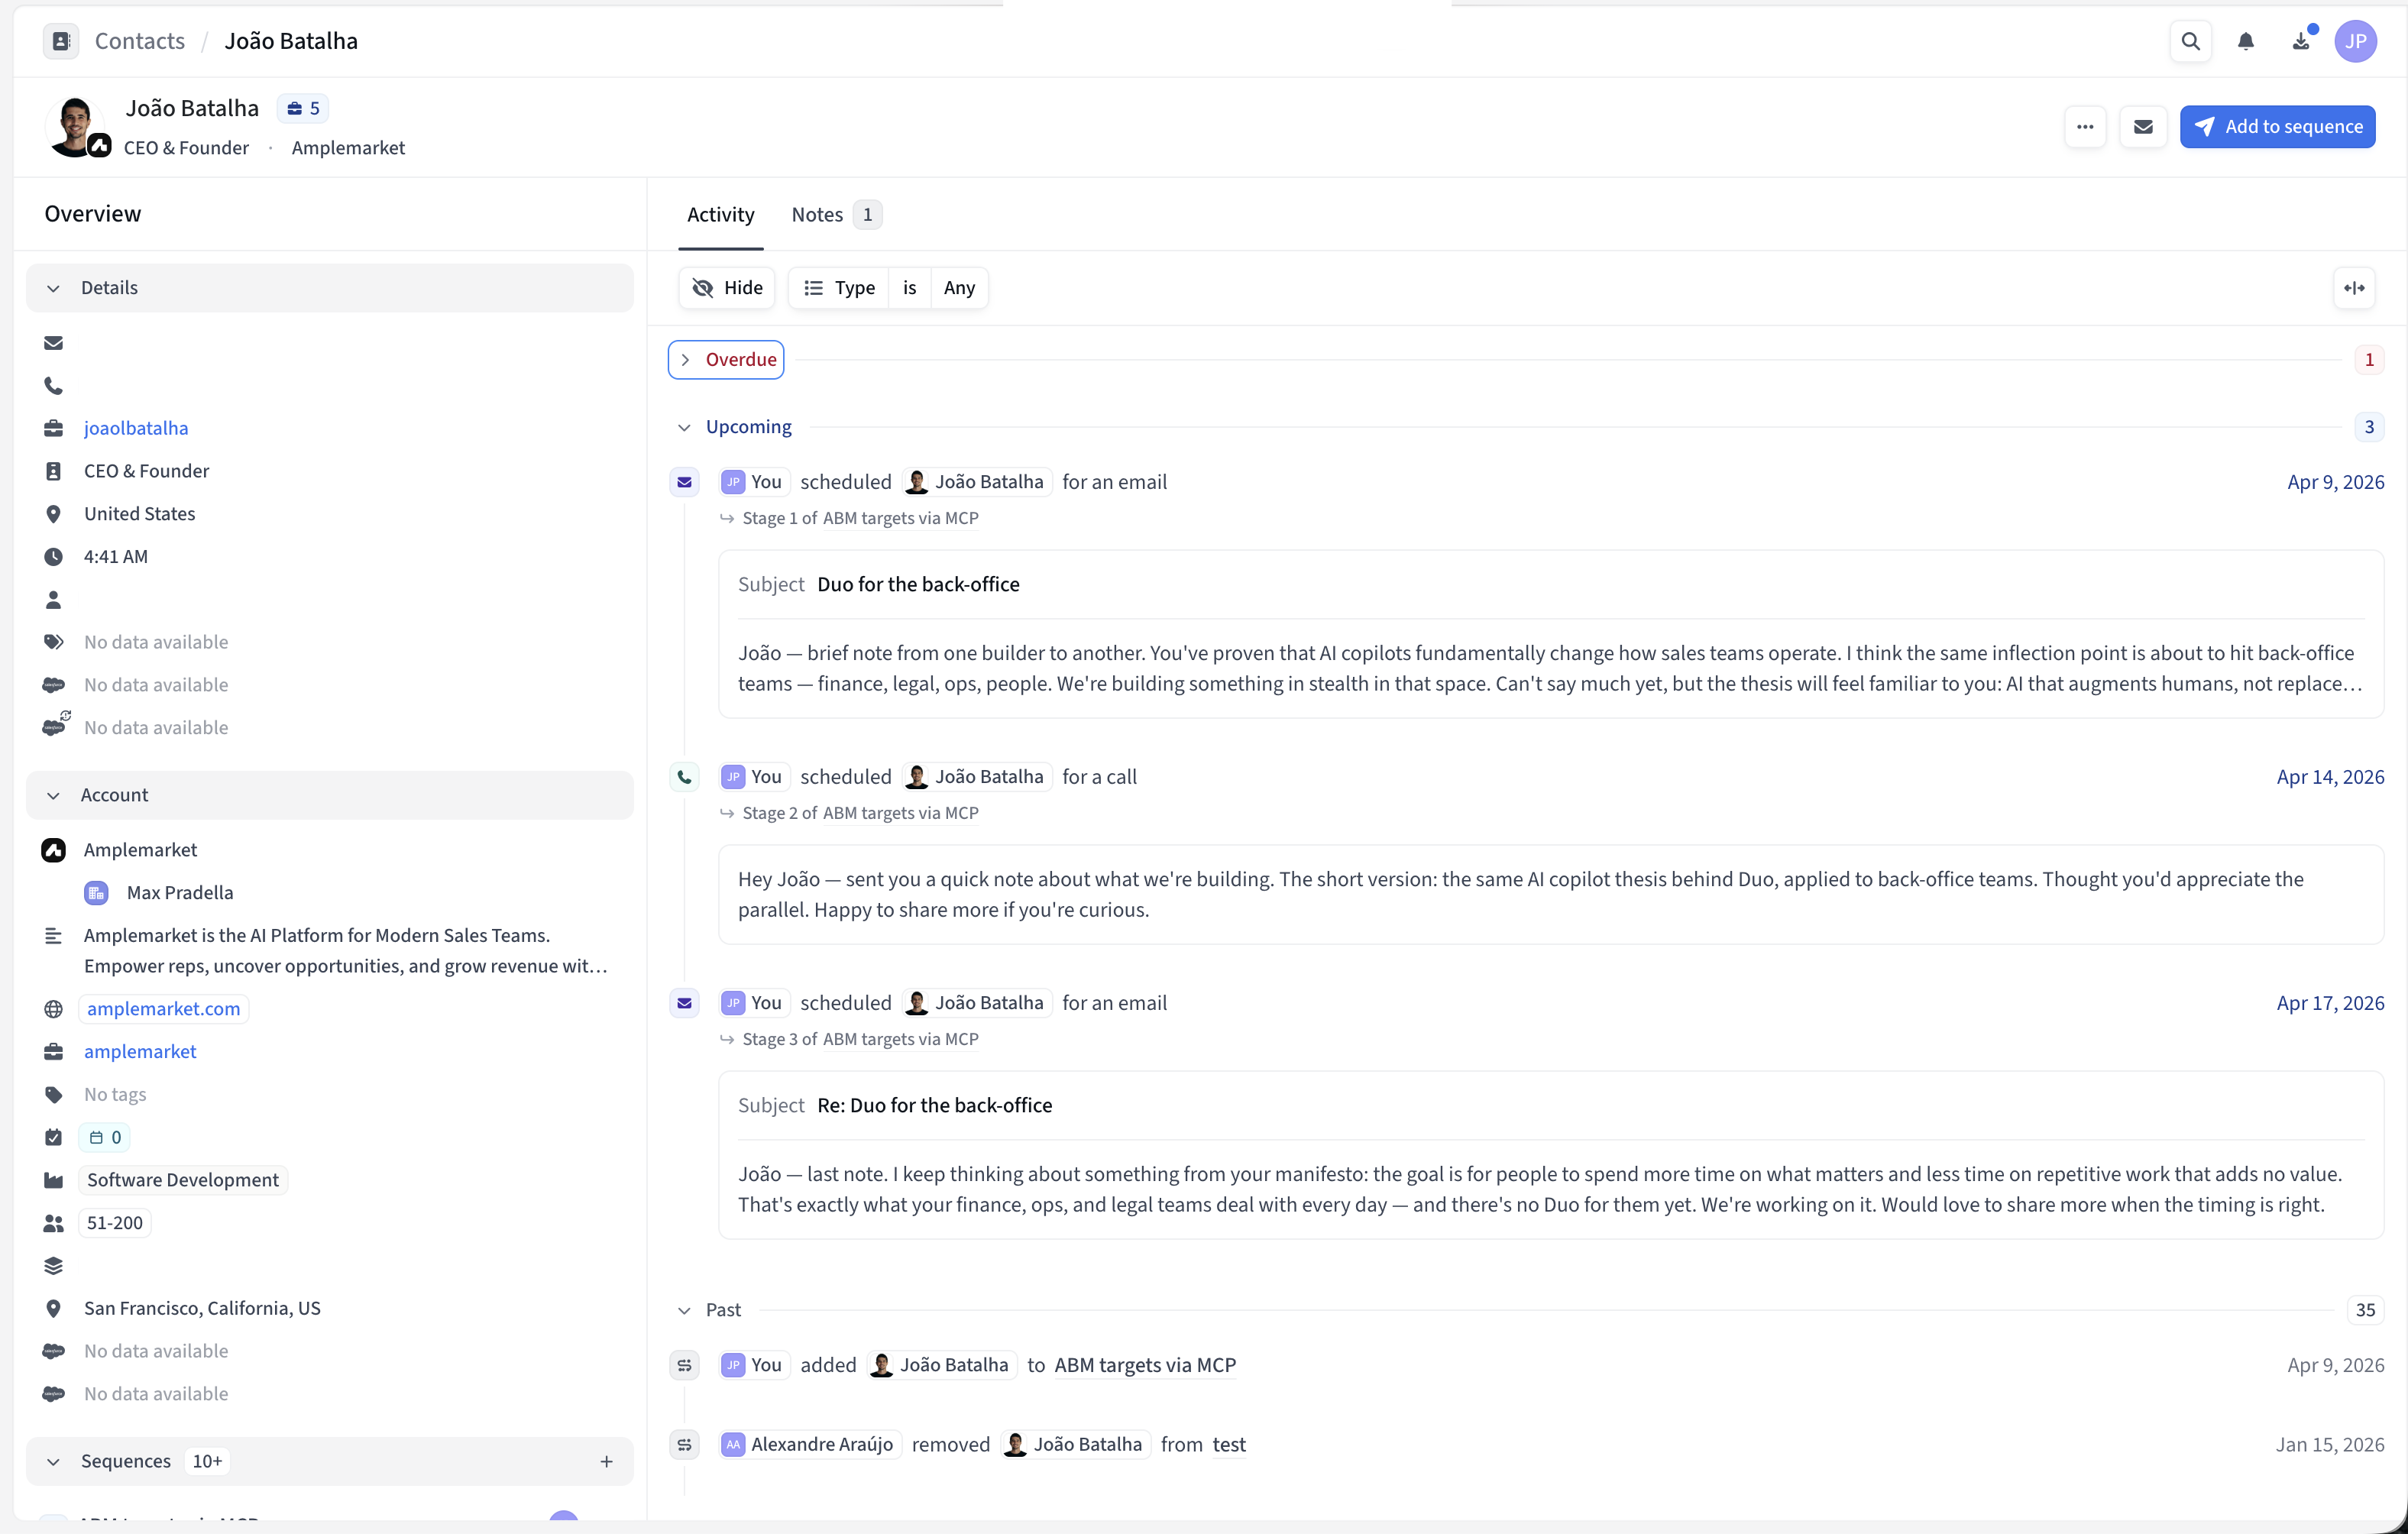The height and width of the screenshot is (1534, 2408).
Task: Open the JP user avatar menu
Action: pyautogui.click(x=2355, y=41)
